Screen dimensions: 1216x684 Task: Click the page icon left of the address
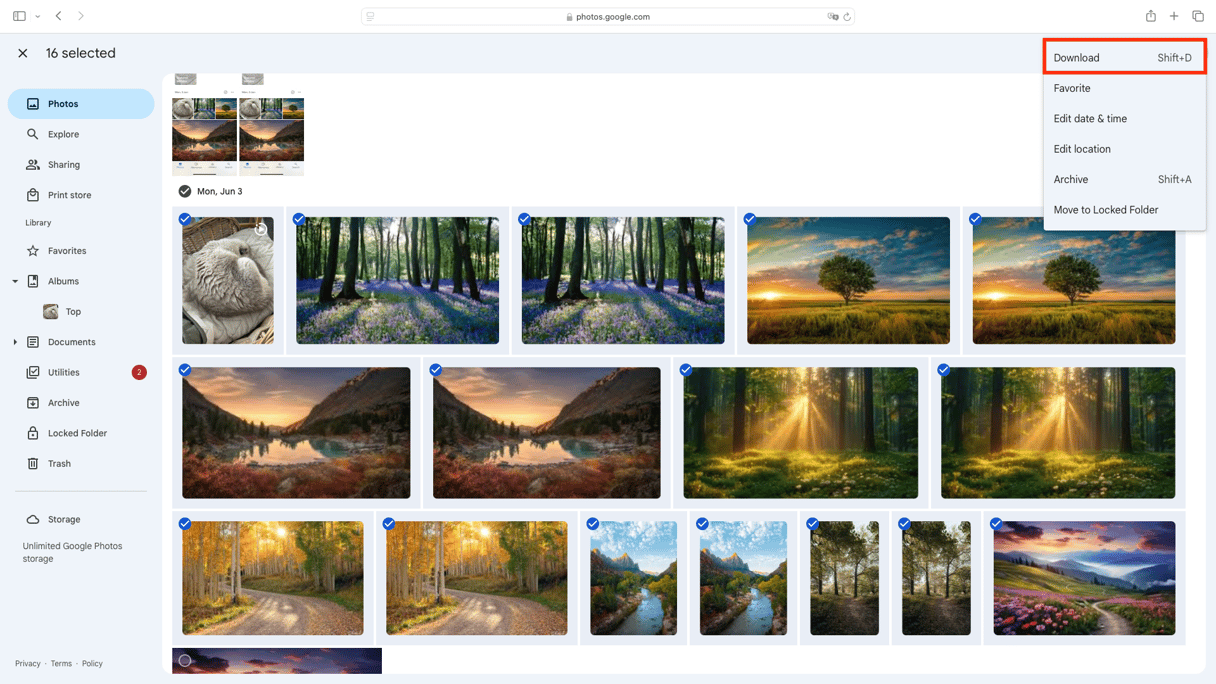click(371, 17)
